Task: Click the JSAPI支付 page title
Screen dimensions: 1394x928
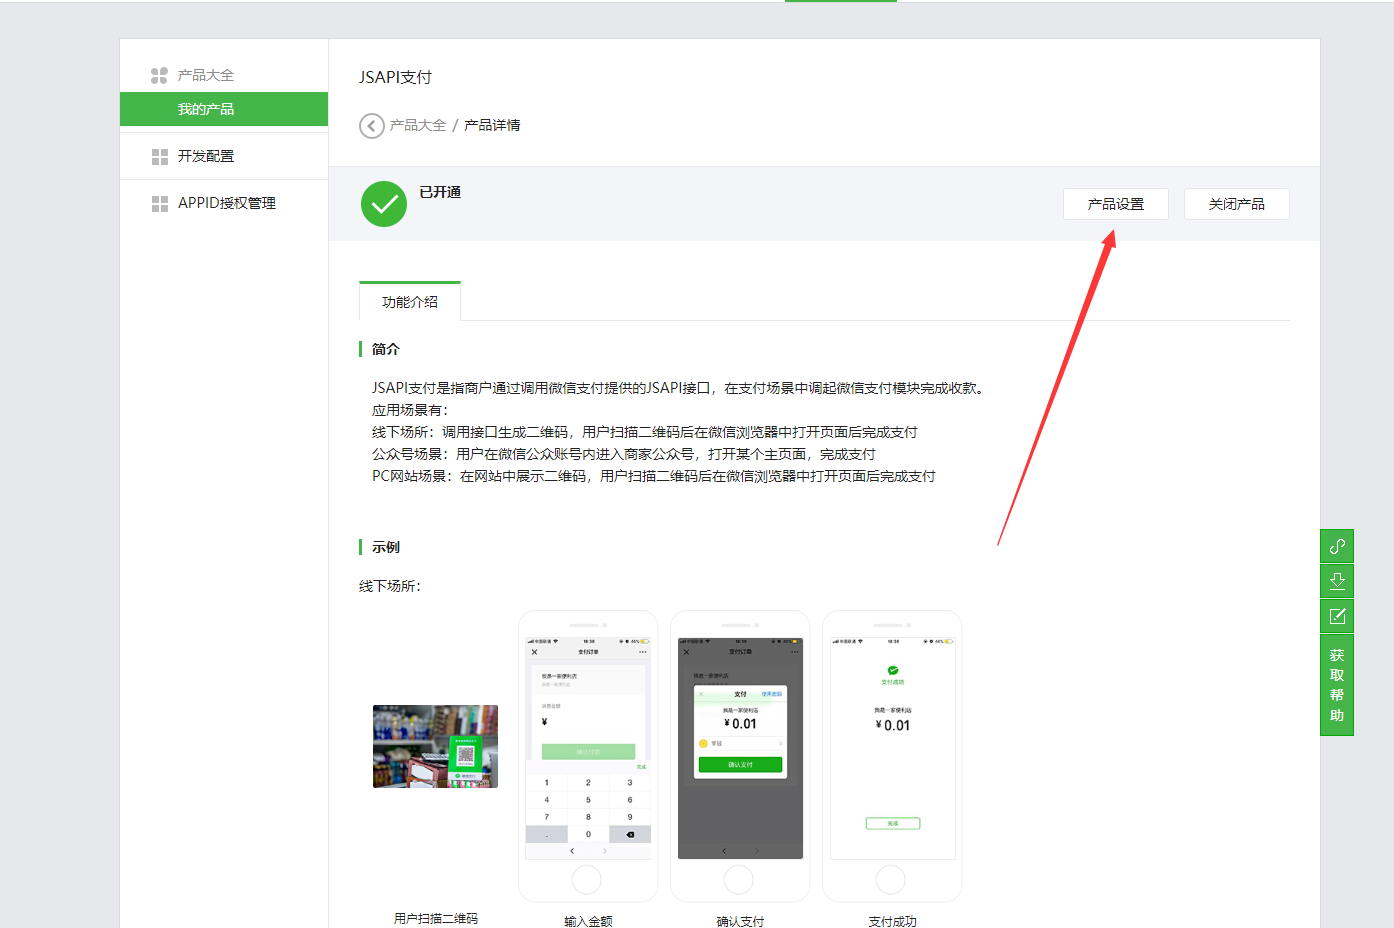Action: coord(396,77)
